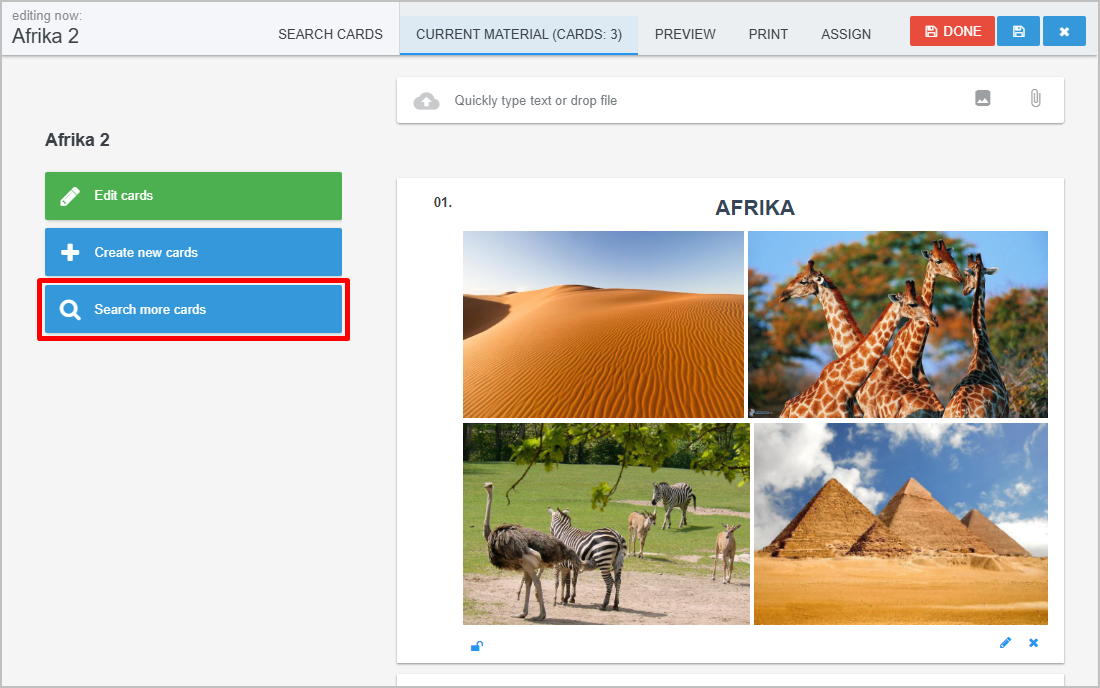This screenshot has height=688, width=1100.
Task: Close the editor with the blue X button
Action: (1064, 32)
